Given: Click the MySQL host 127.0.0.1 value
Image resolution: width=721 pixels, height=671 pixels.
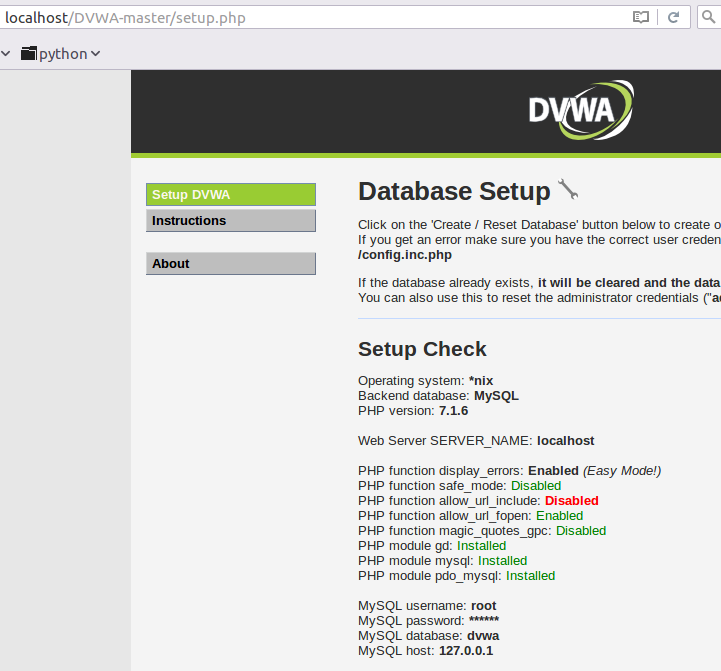Looking at the screenshot, I should [x=466, y=651].
